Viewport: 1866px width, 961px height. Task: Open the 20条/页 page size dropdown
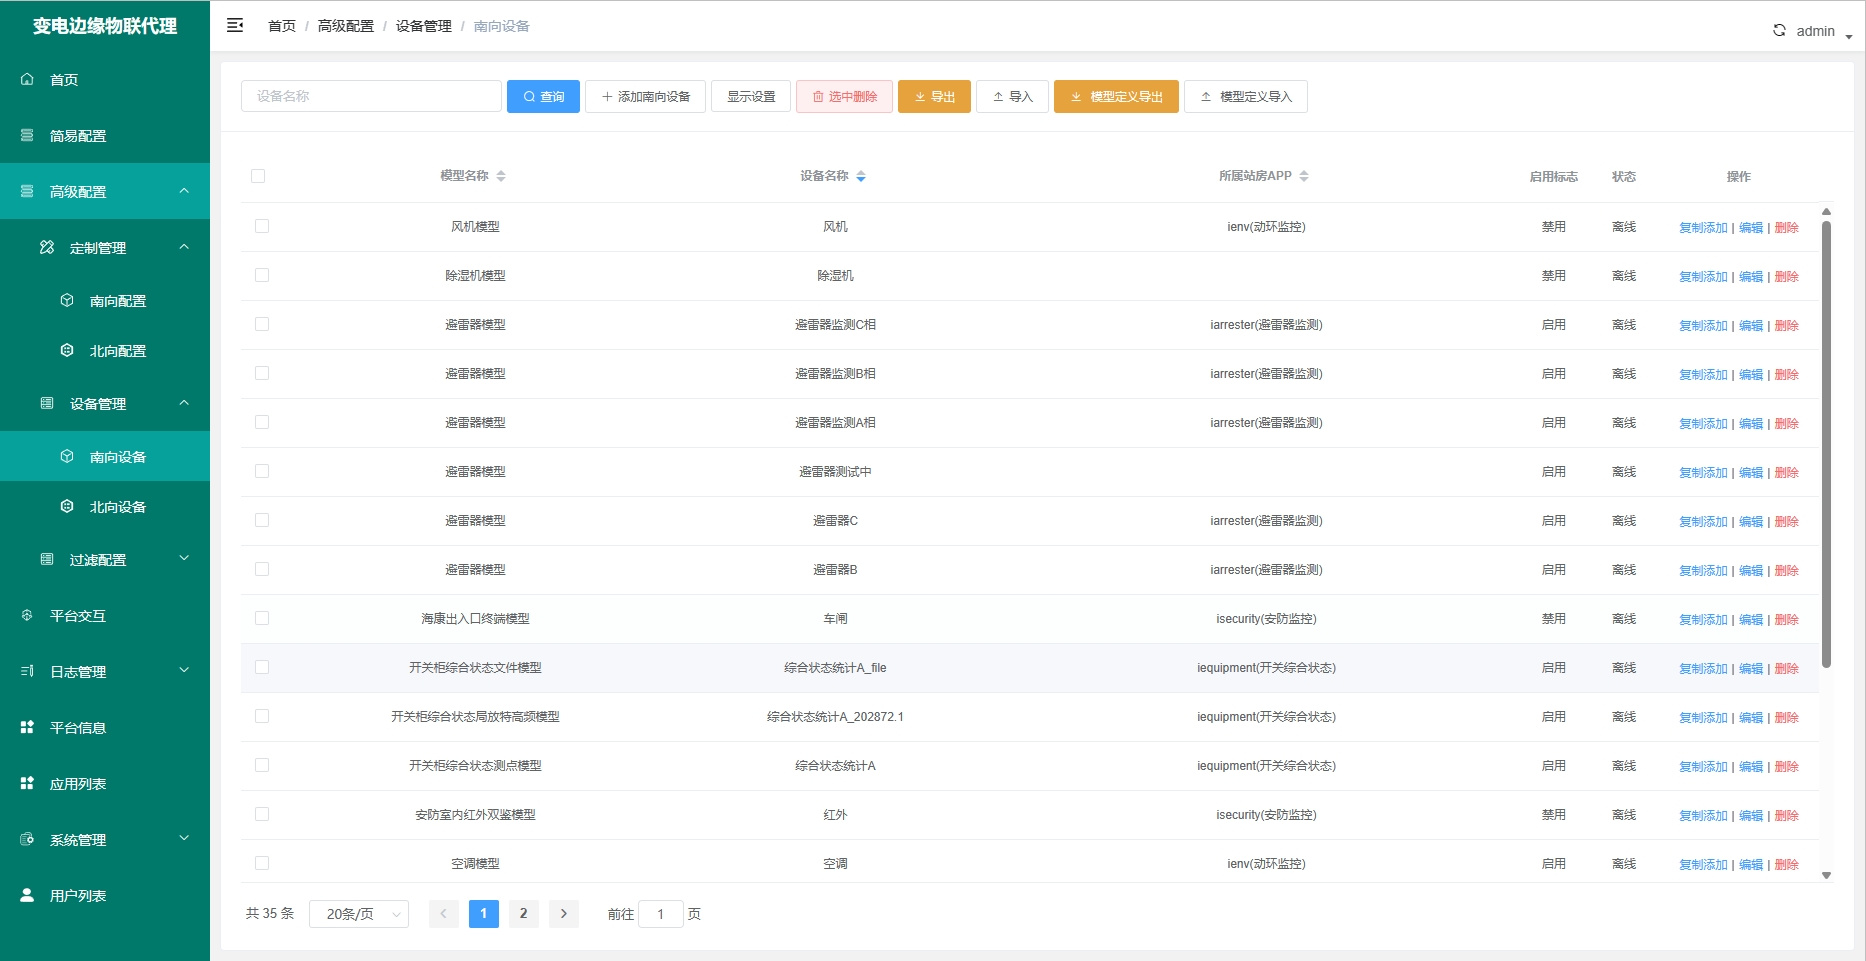tap(359, 914)
